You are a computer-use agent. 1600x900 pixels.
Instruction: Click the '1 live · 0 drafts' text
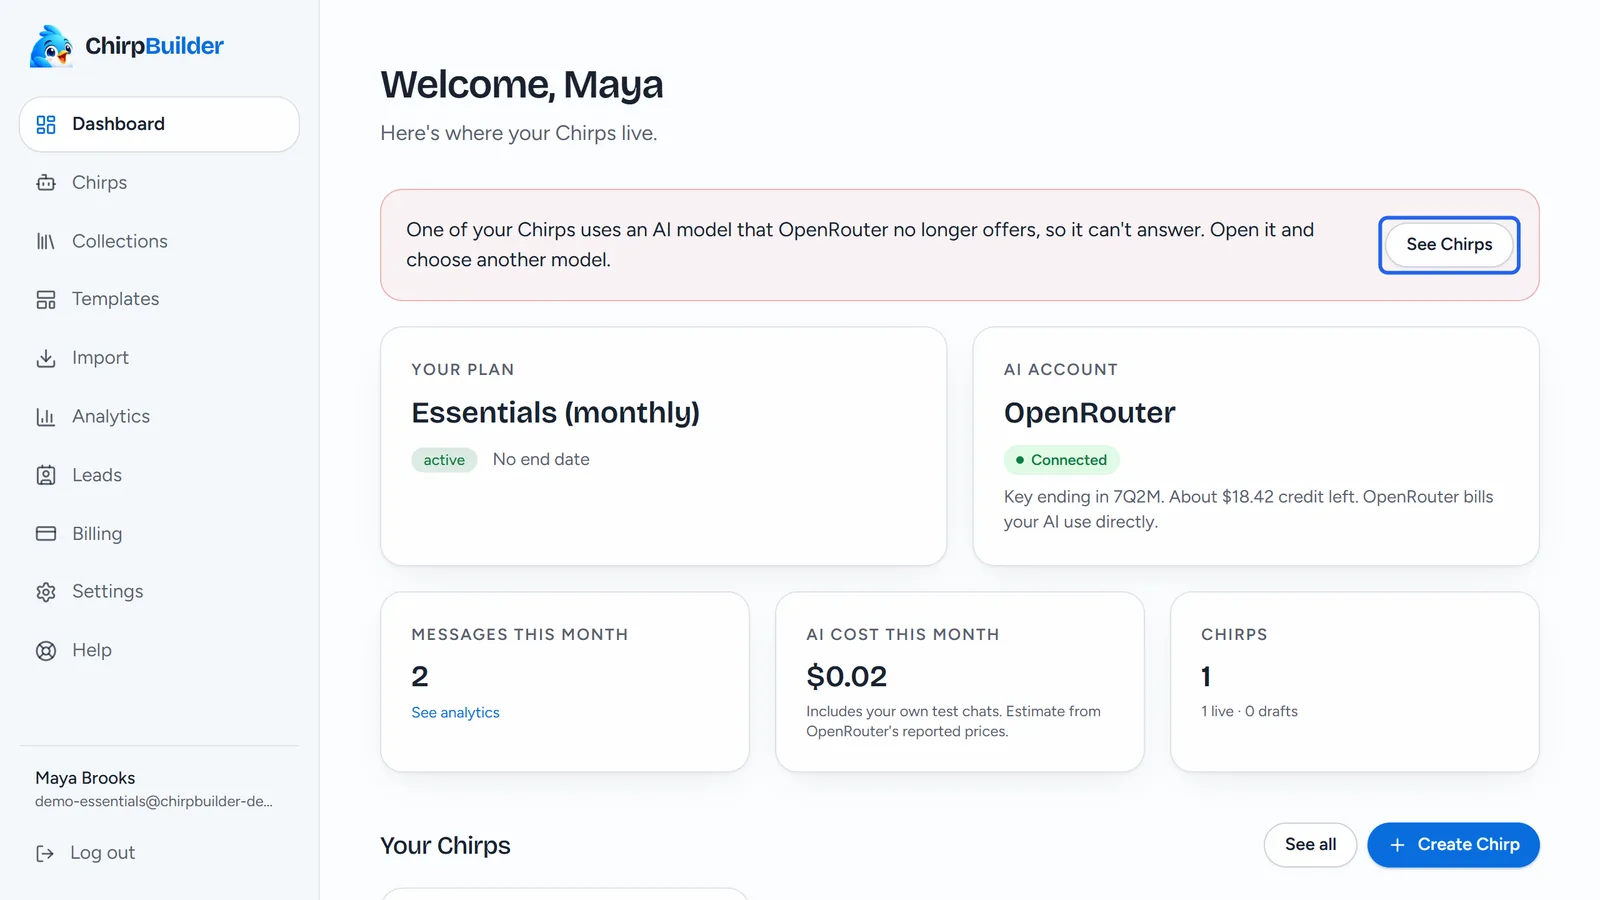click(1249, 712)
